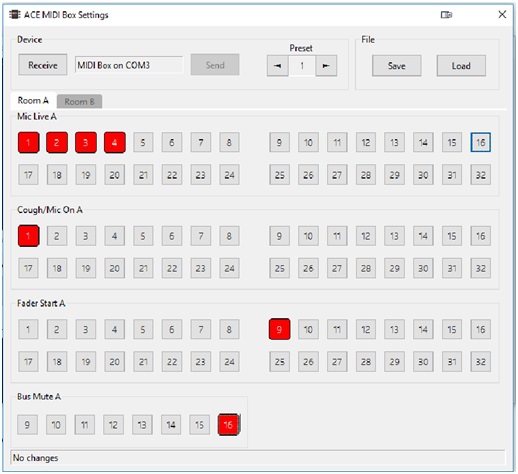Click the preset number field
Image resolution: width=518 pixels, height=474 pixels.
tap(302, 66)
